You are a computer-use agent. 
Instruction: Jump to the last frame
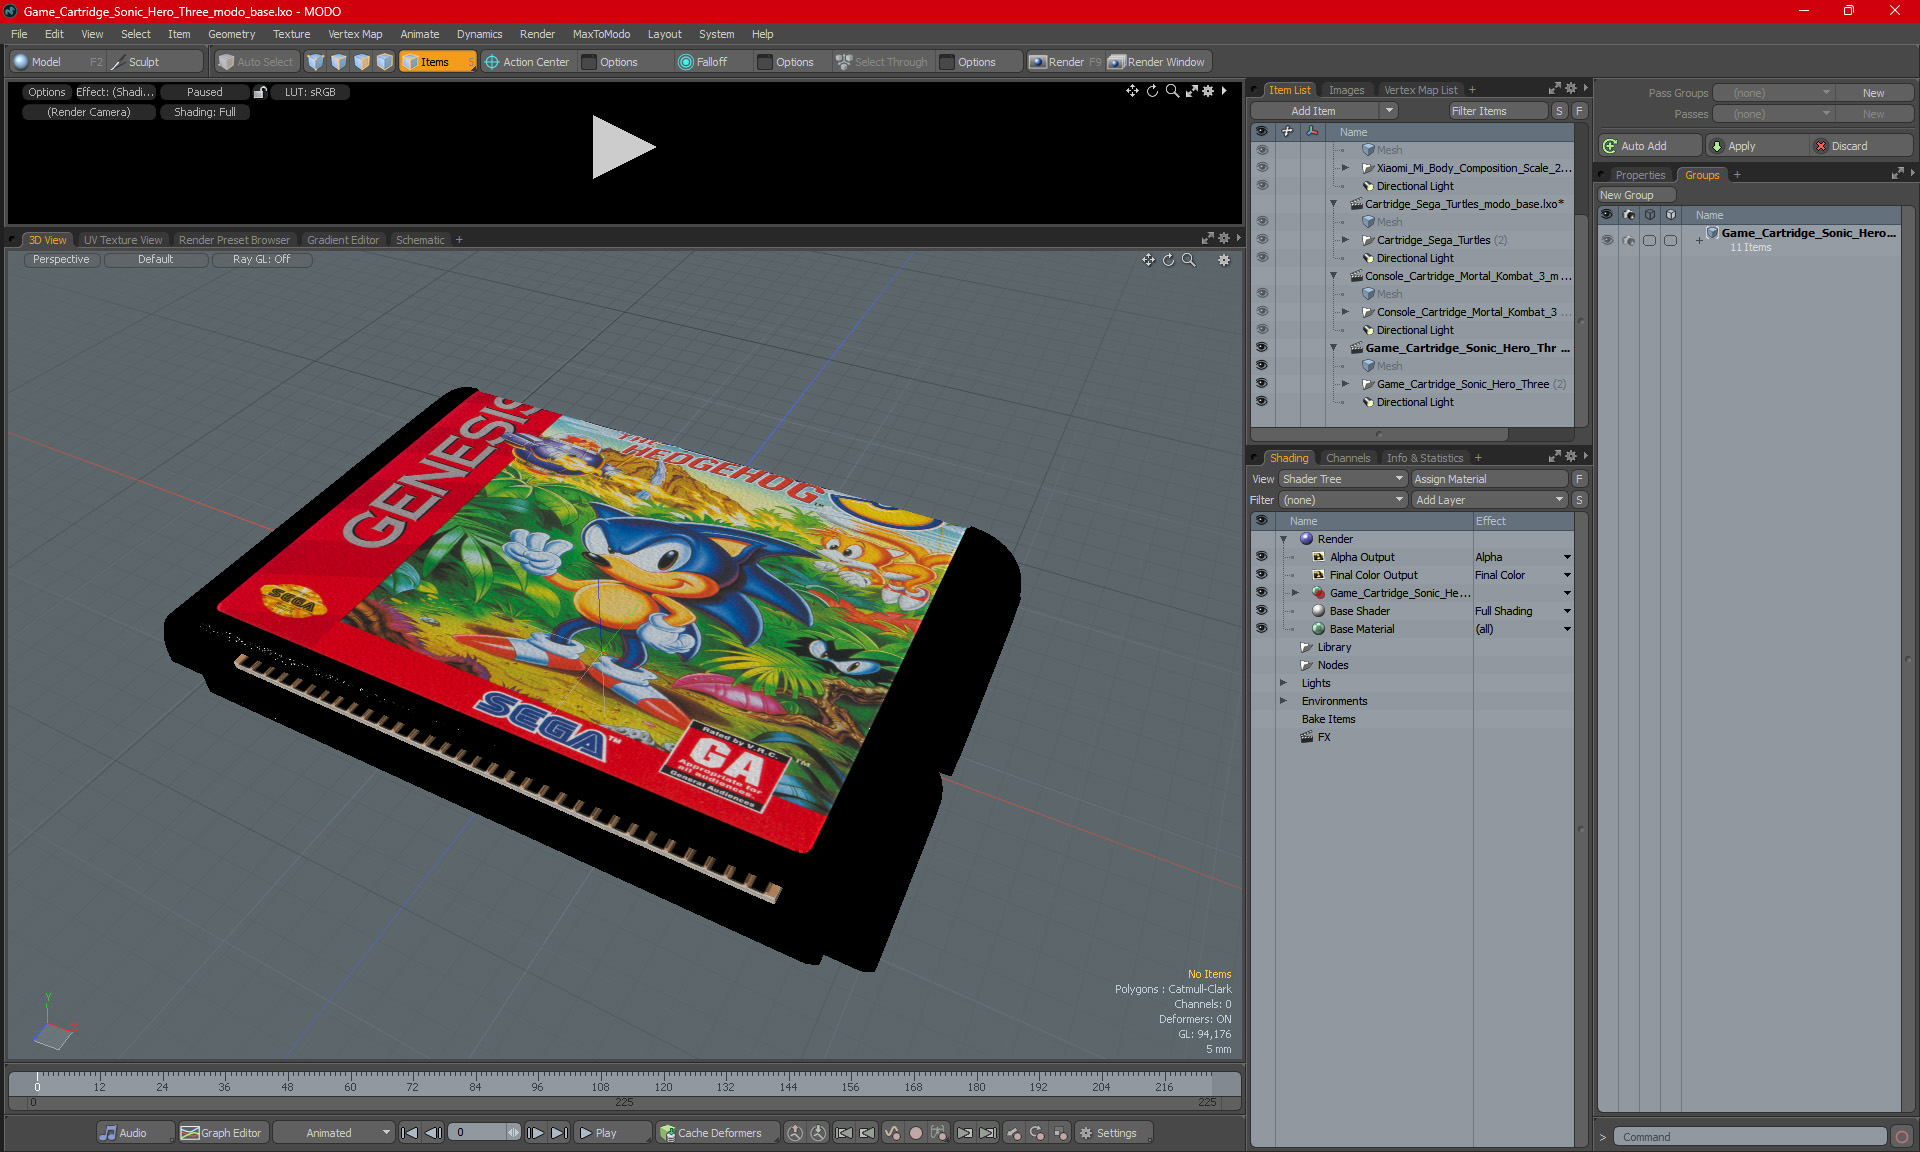tap(560, 1133)
